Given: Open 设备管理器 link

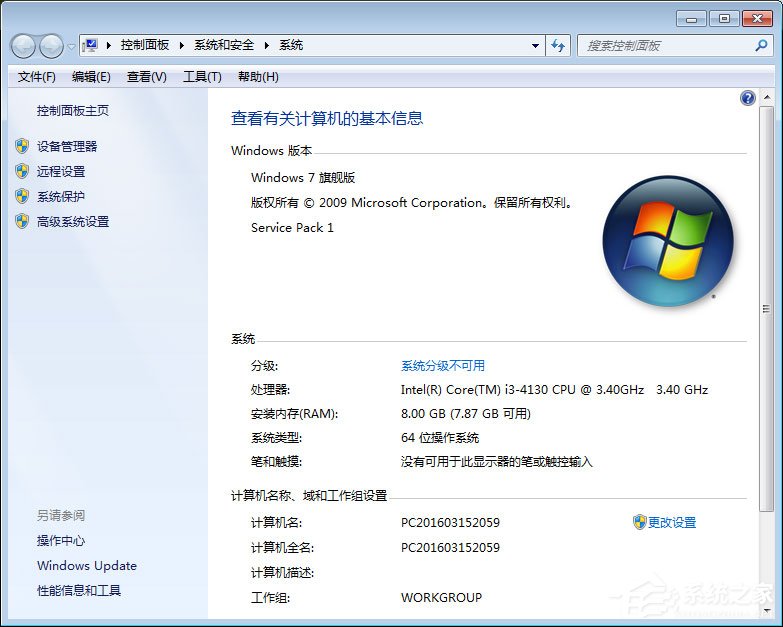Looking at the screenshot, I should [67, 147].
